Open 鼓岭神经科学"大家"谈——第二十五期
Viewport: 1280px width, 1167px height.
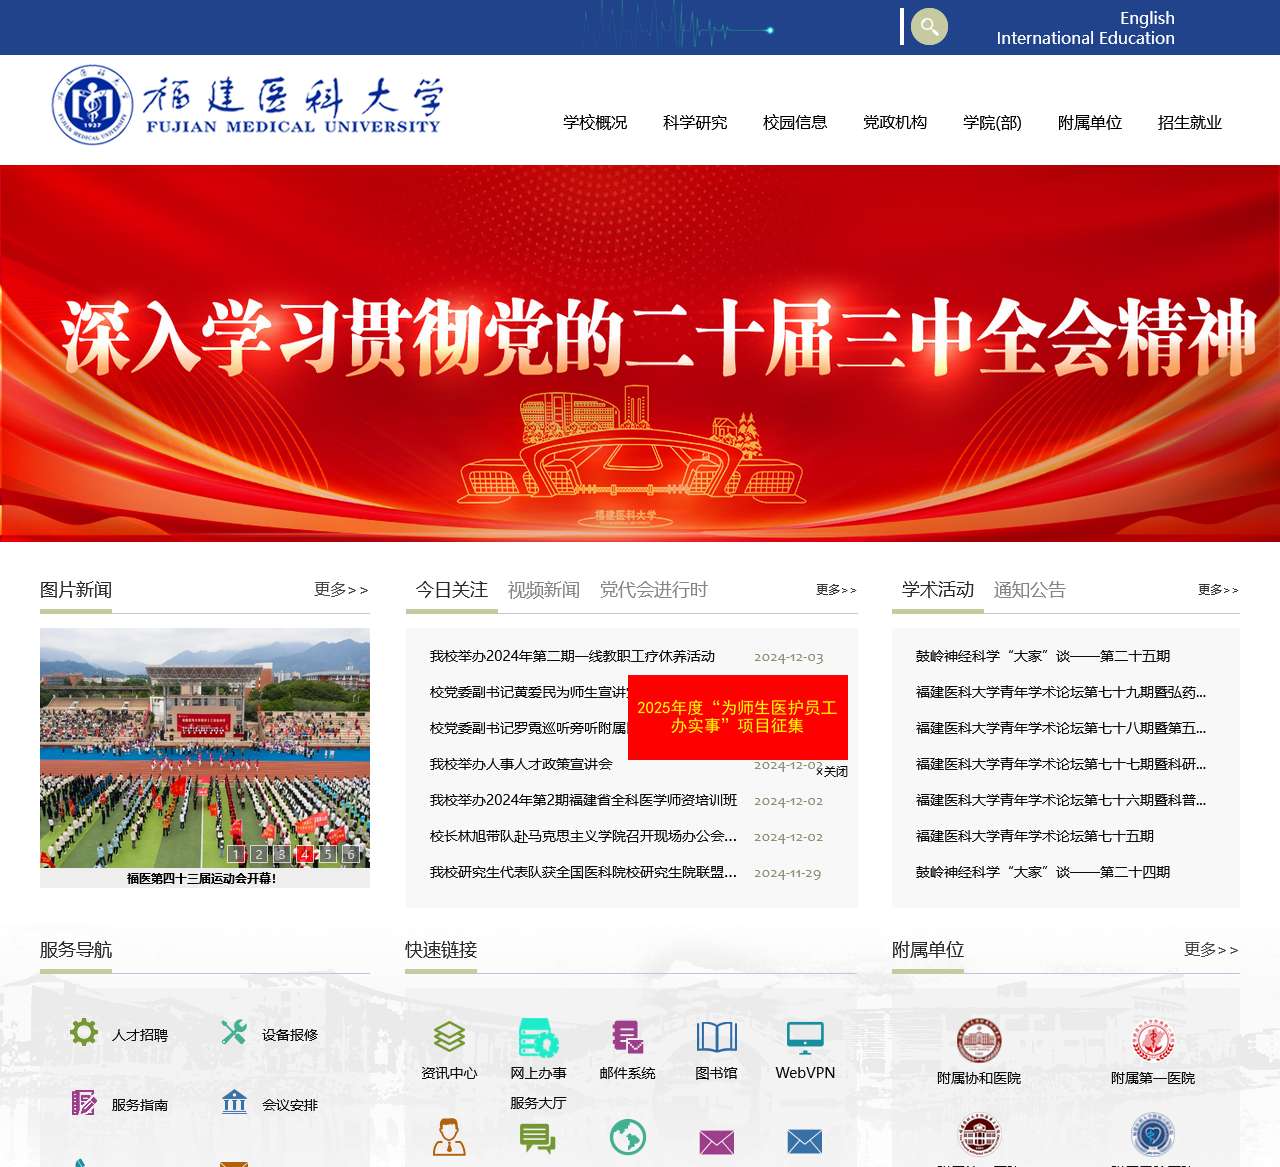(x=1043, y=657)
